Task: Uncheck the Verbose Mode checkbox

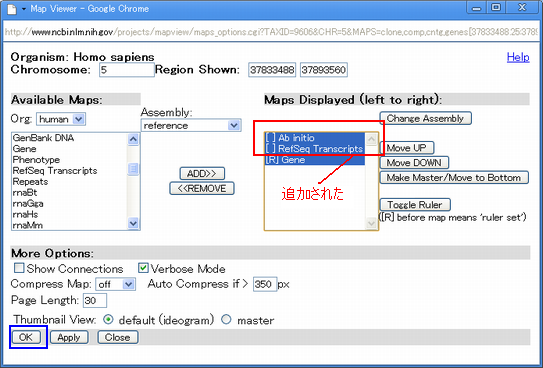Action: (143, 268)
